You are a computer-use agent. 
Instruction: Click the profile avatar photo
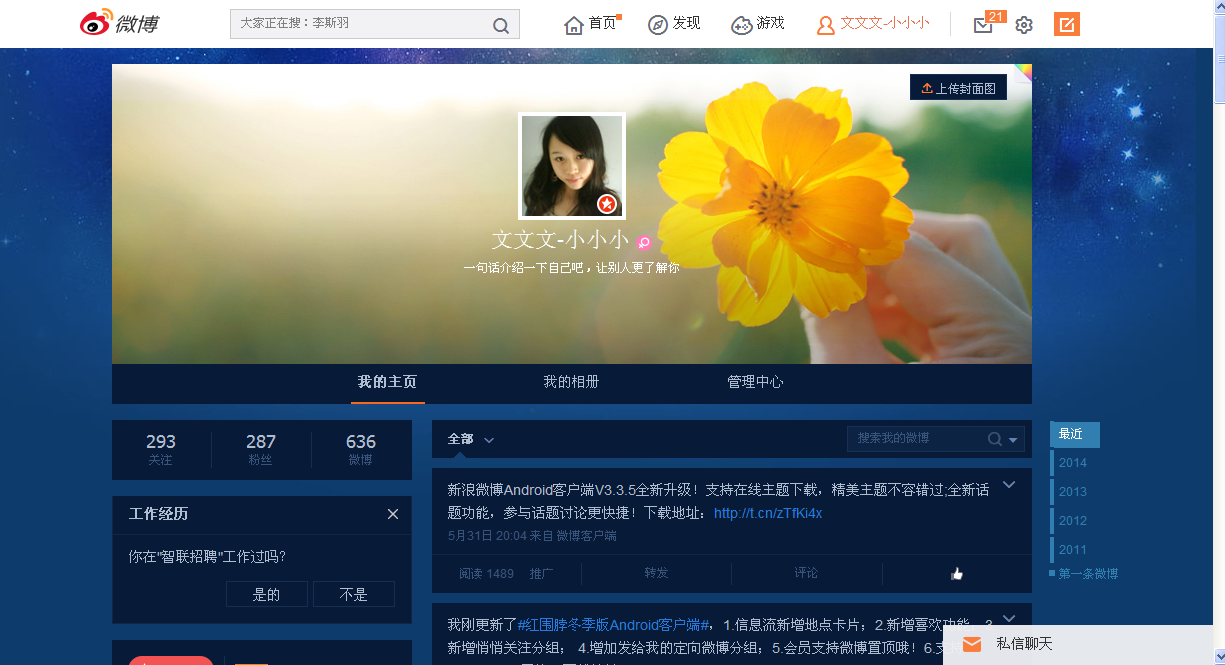pyautogui.click(x=572, y=166)
